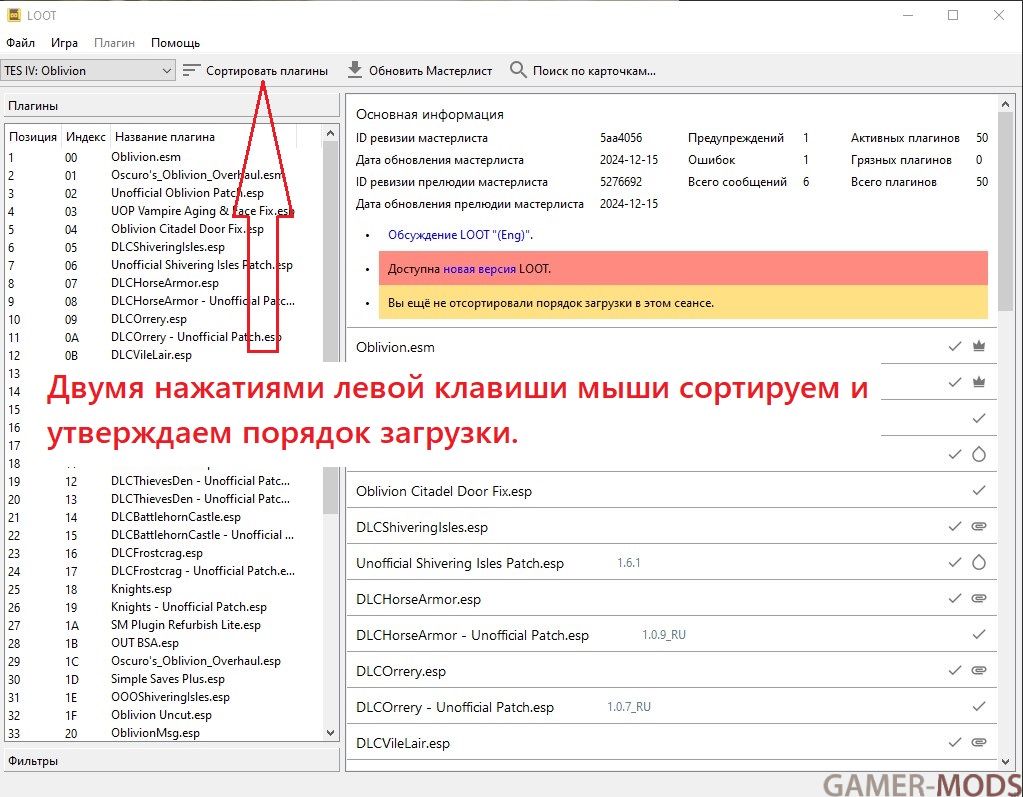This screenshot has width=1023, height=797.
Task: Click the checkmark on the DLCHorseArmor - Unofficial Patch.esp card
Action: (x=979, y=634)
